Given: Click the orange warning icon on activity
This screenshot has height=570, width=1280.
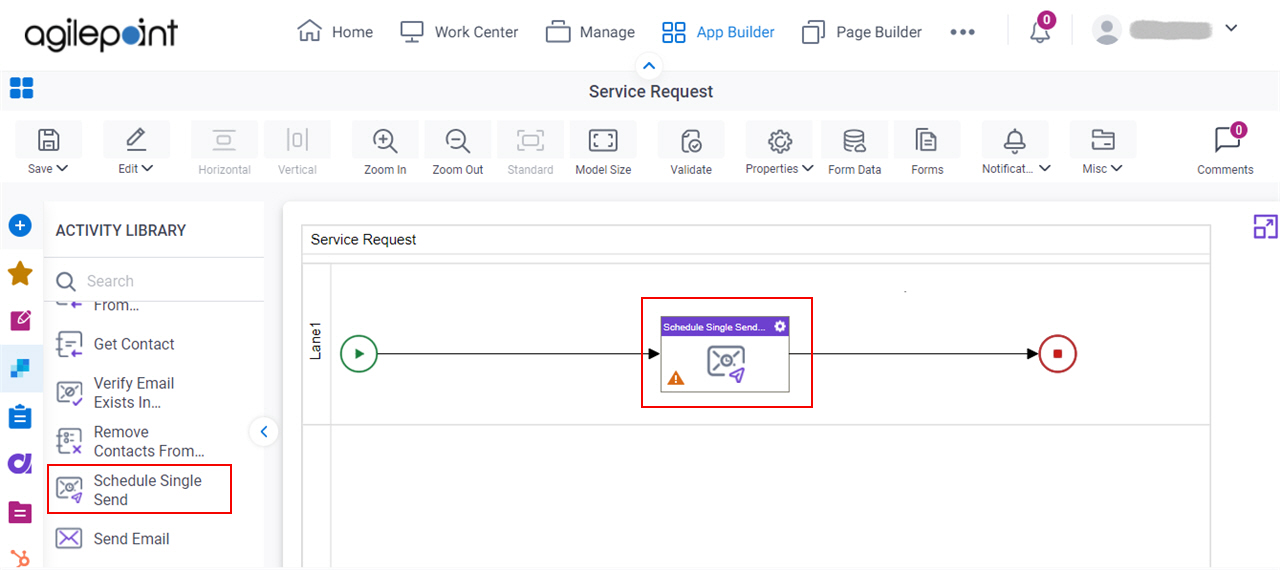Looking at the screenshot, I should [676, 378].
